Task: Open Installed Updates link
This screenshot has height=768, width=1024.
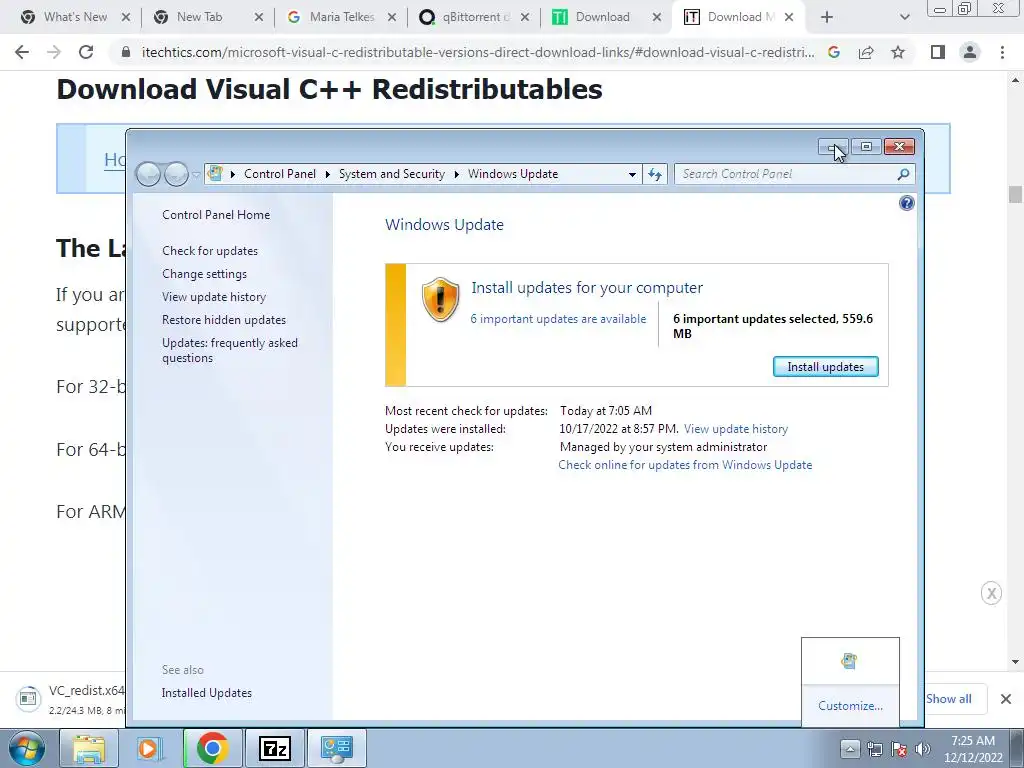Action: (206, 693)
